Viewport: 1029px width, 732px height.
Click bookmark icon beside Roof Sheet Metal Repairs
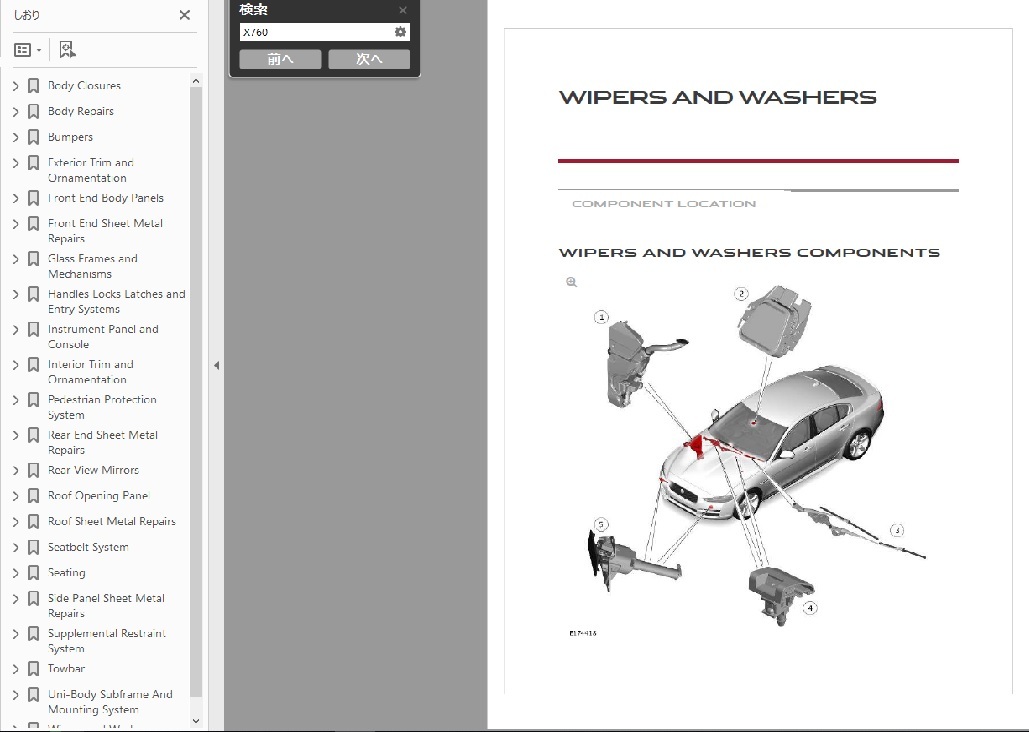point(33,521)
